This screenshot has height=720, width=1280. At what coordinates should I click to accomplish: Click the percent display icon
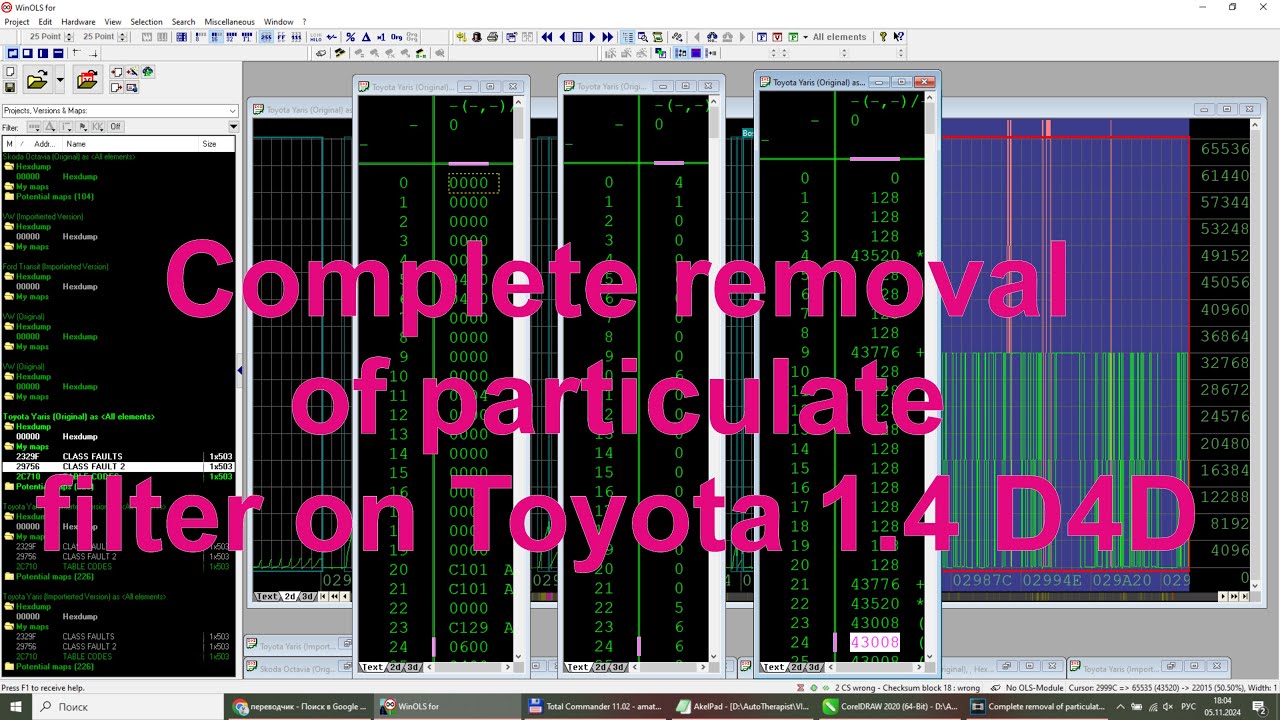click(x=350, y=37)
